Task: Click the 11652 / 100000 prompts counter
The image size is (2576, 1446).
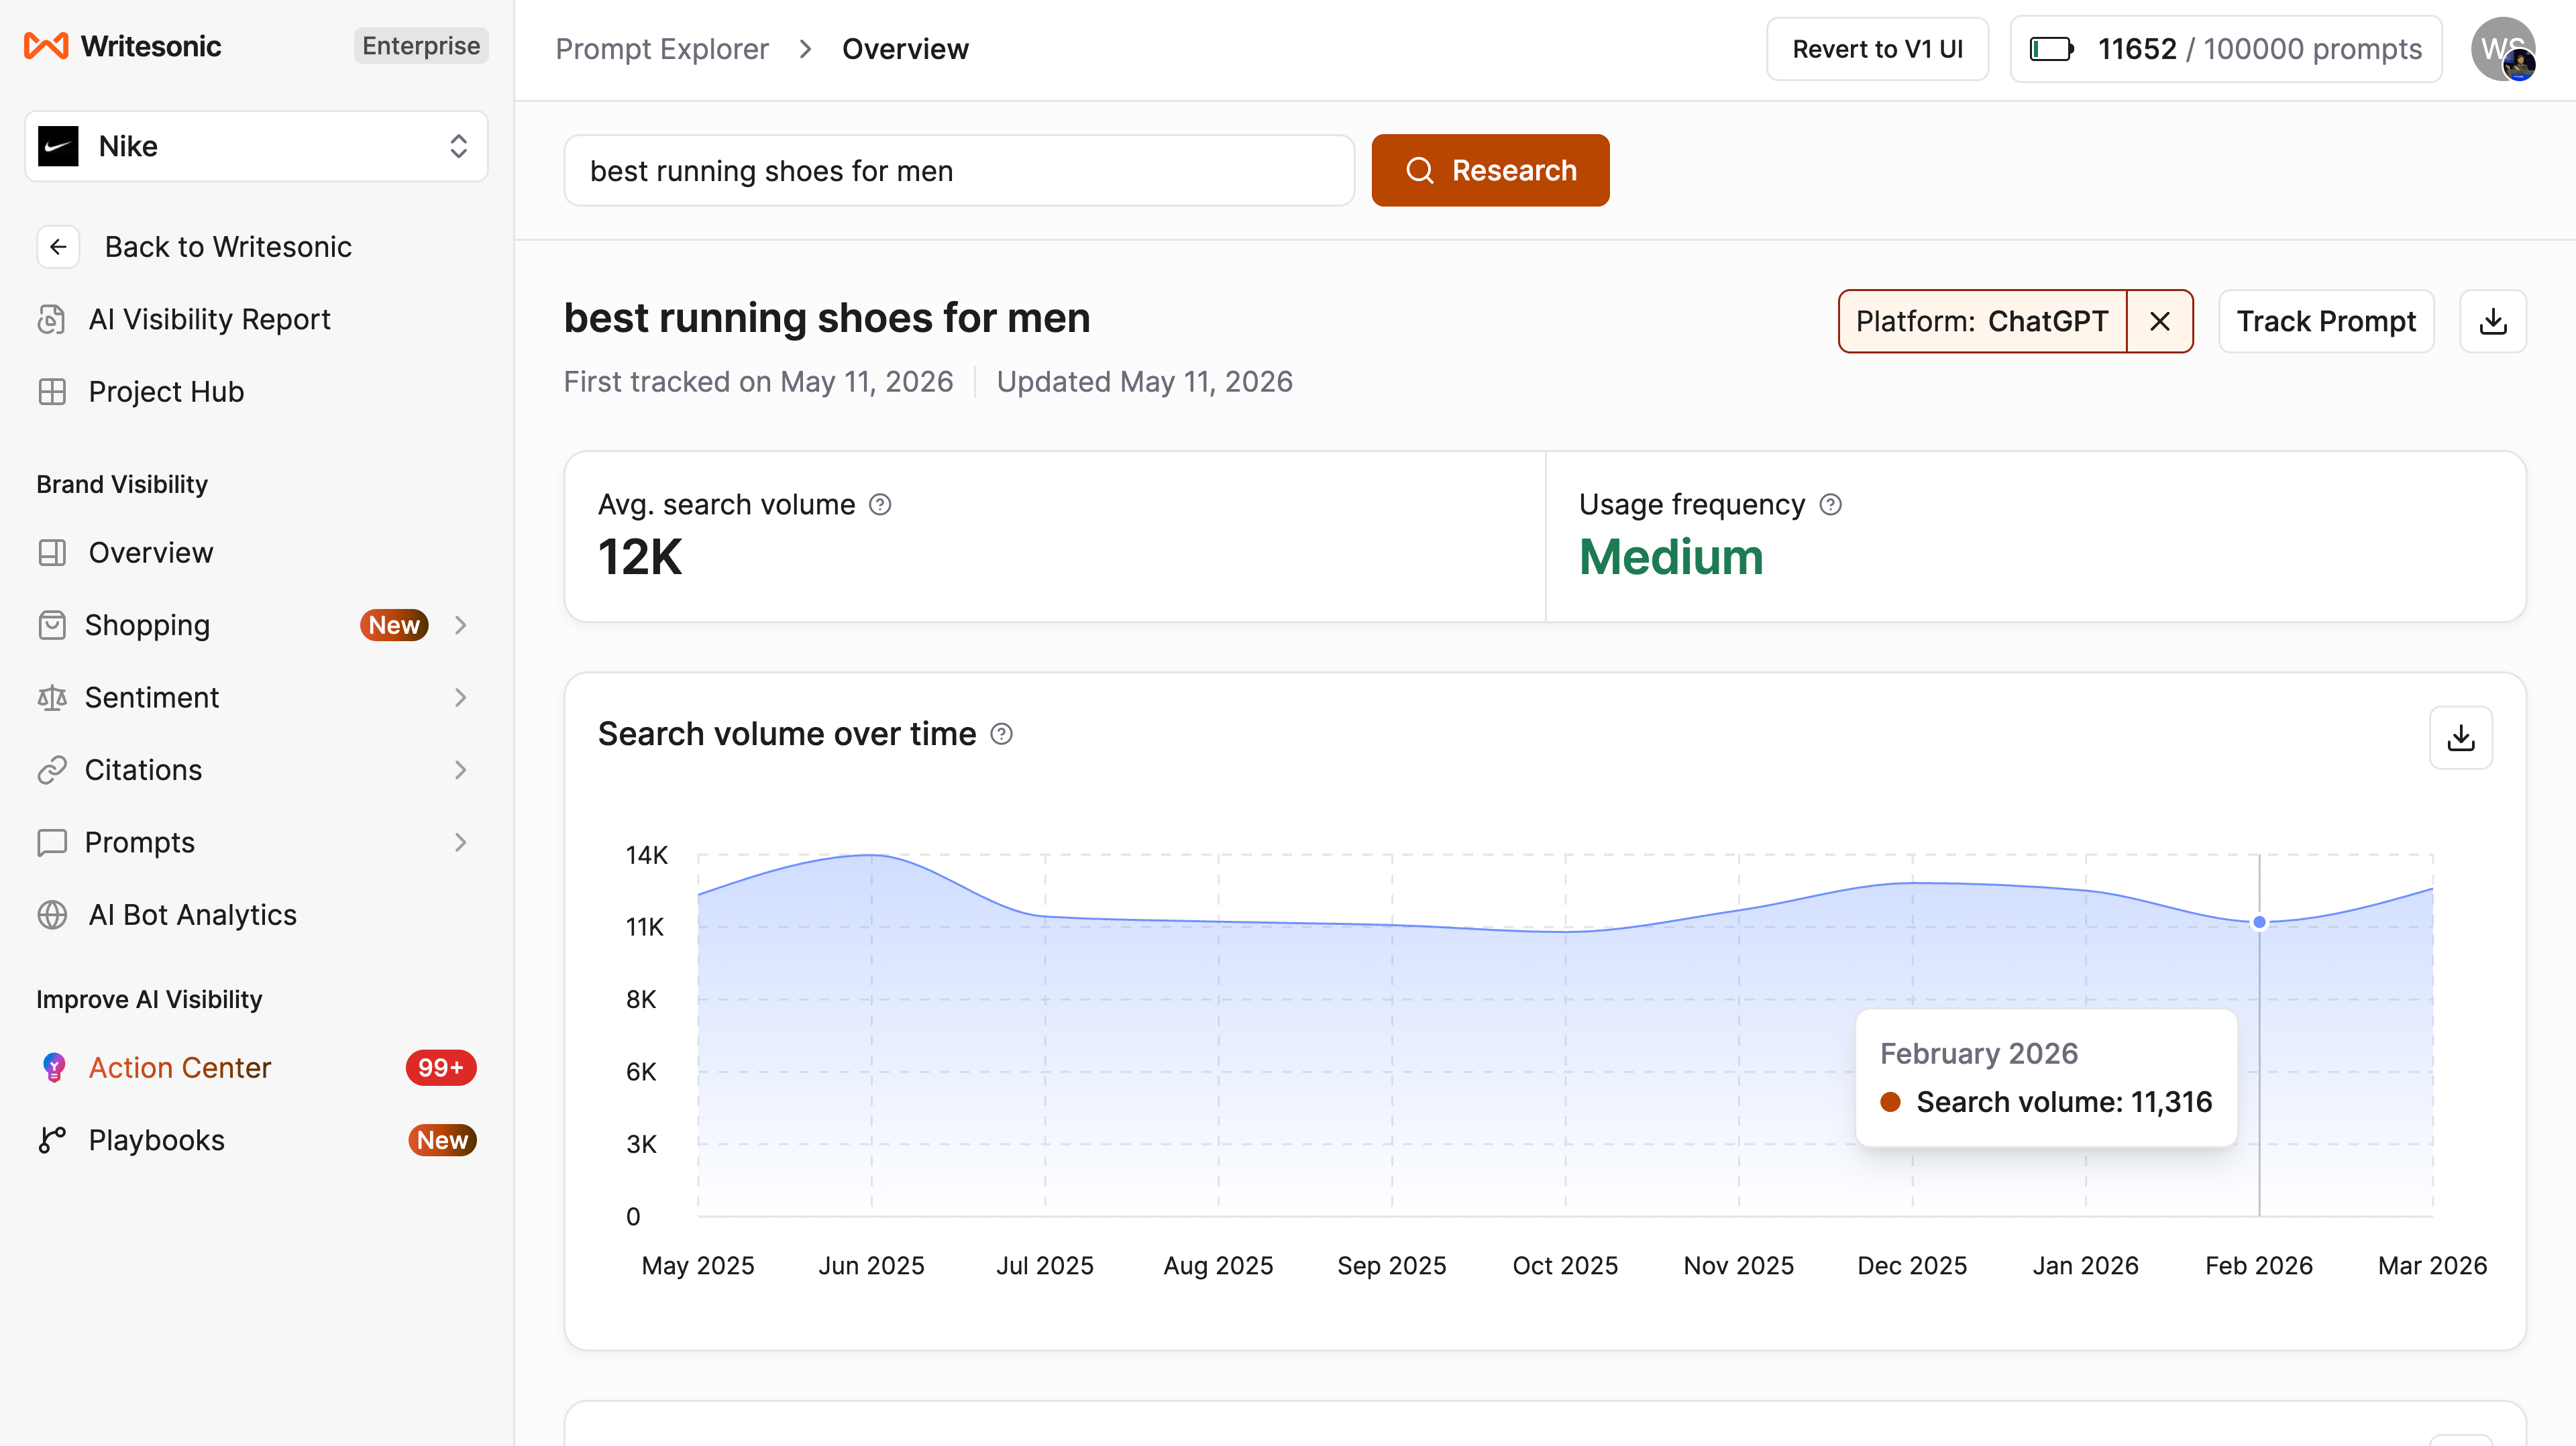Action: click(2226, 49)
